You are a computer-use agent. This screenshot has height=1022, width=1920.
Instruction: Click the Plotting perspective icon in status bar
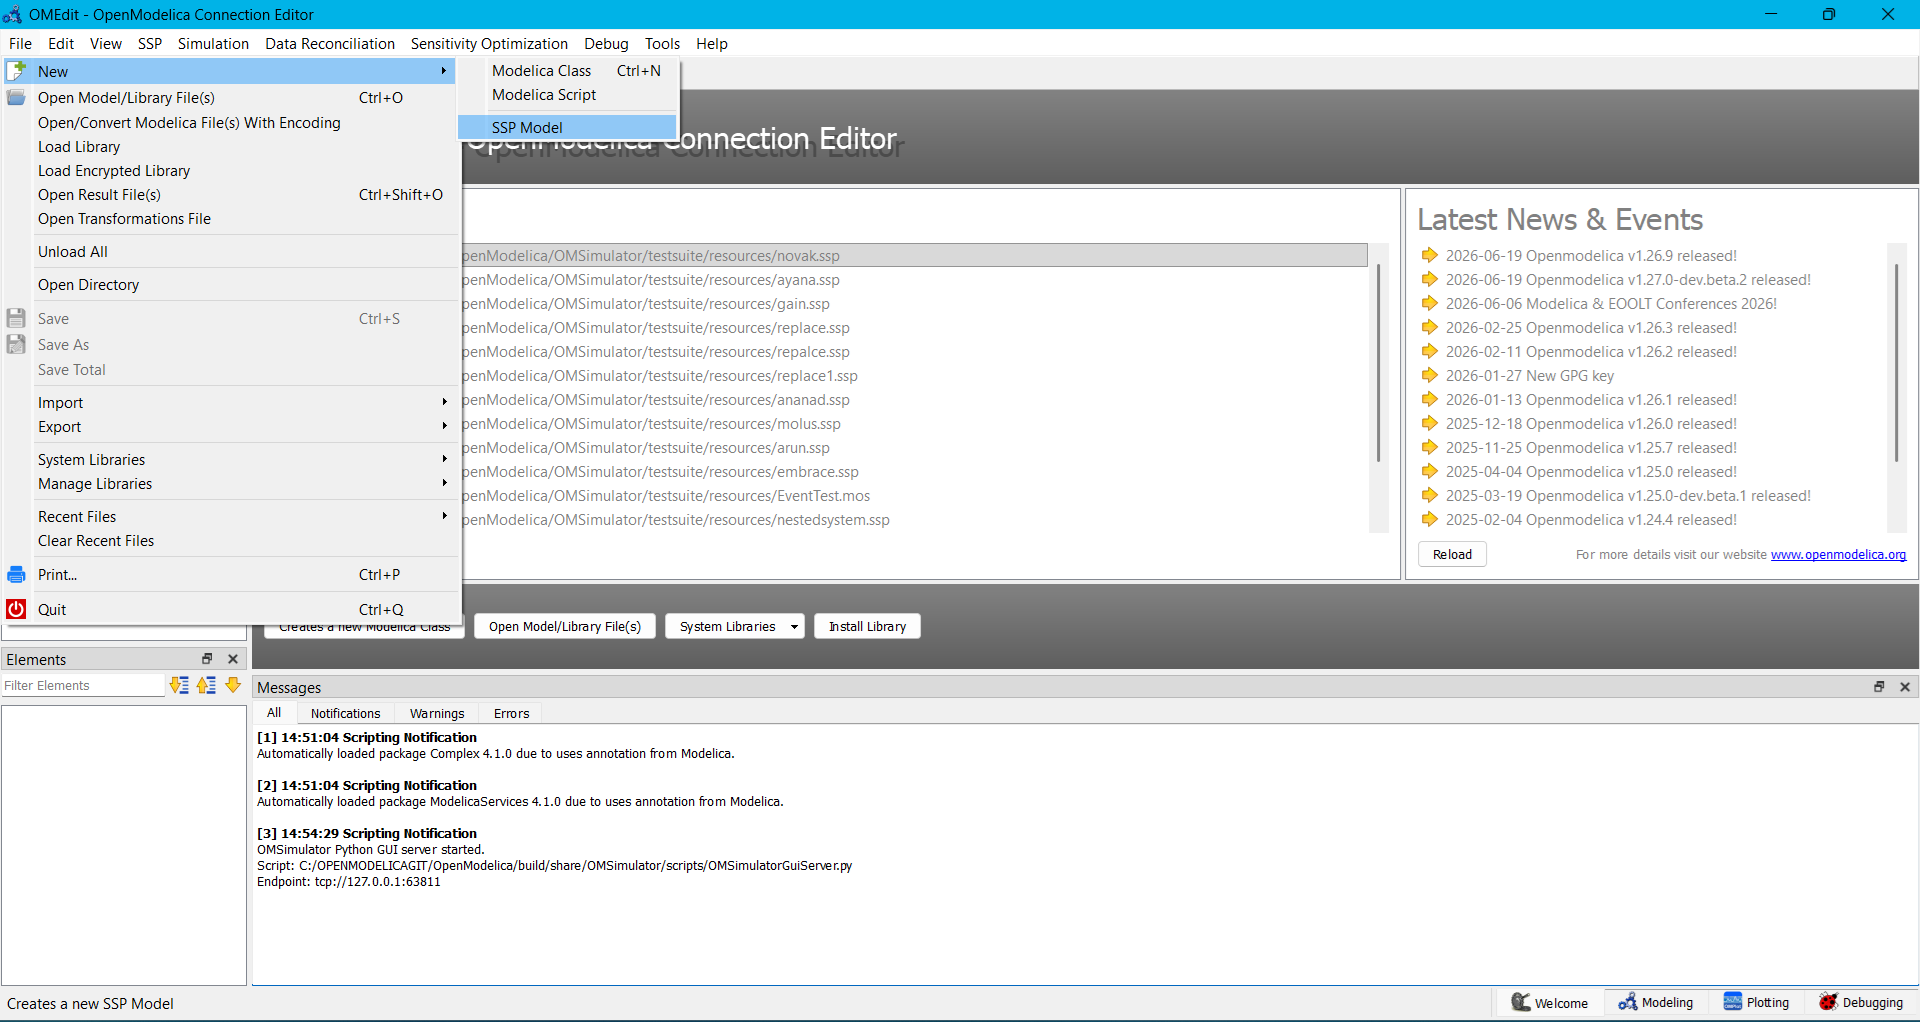[1733, 1002]
